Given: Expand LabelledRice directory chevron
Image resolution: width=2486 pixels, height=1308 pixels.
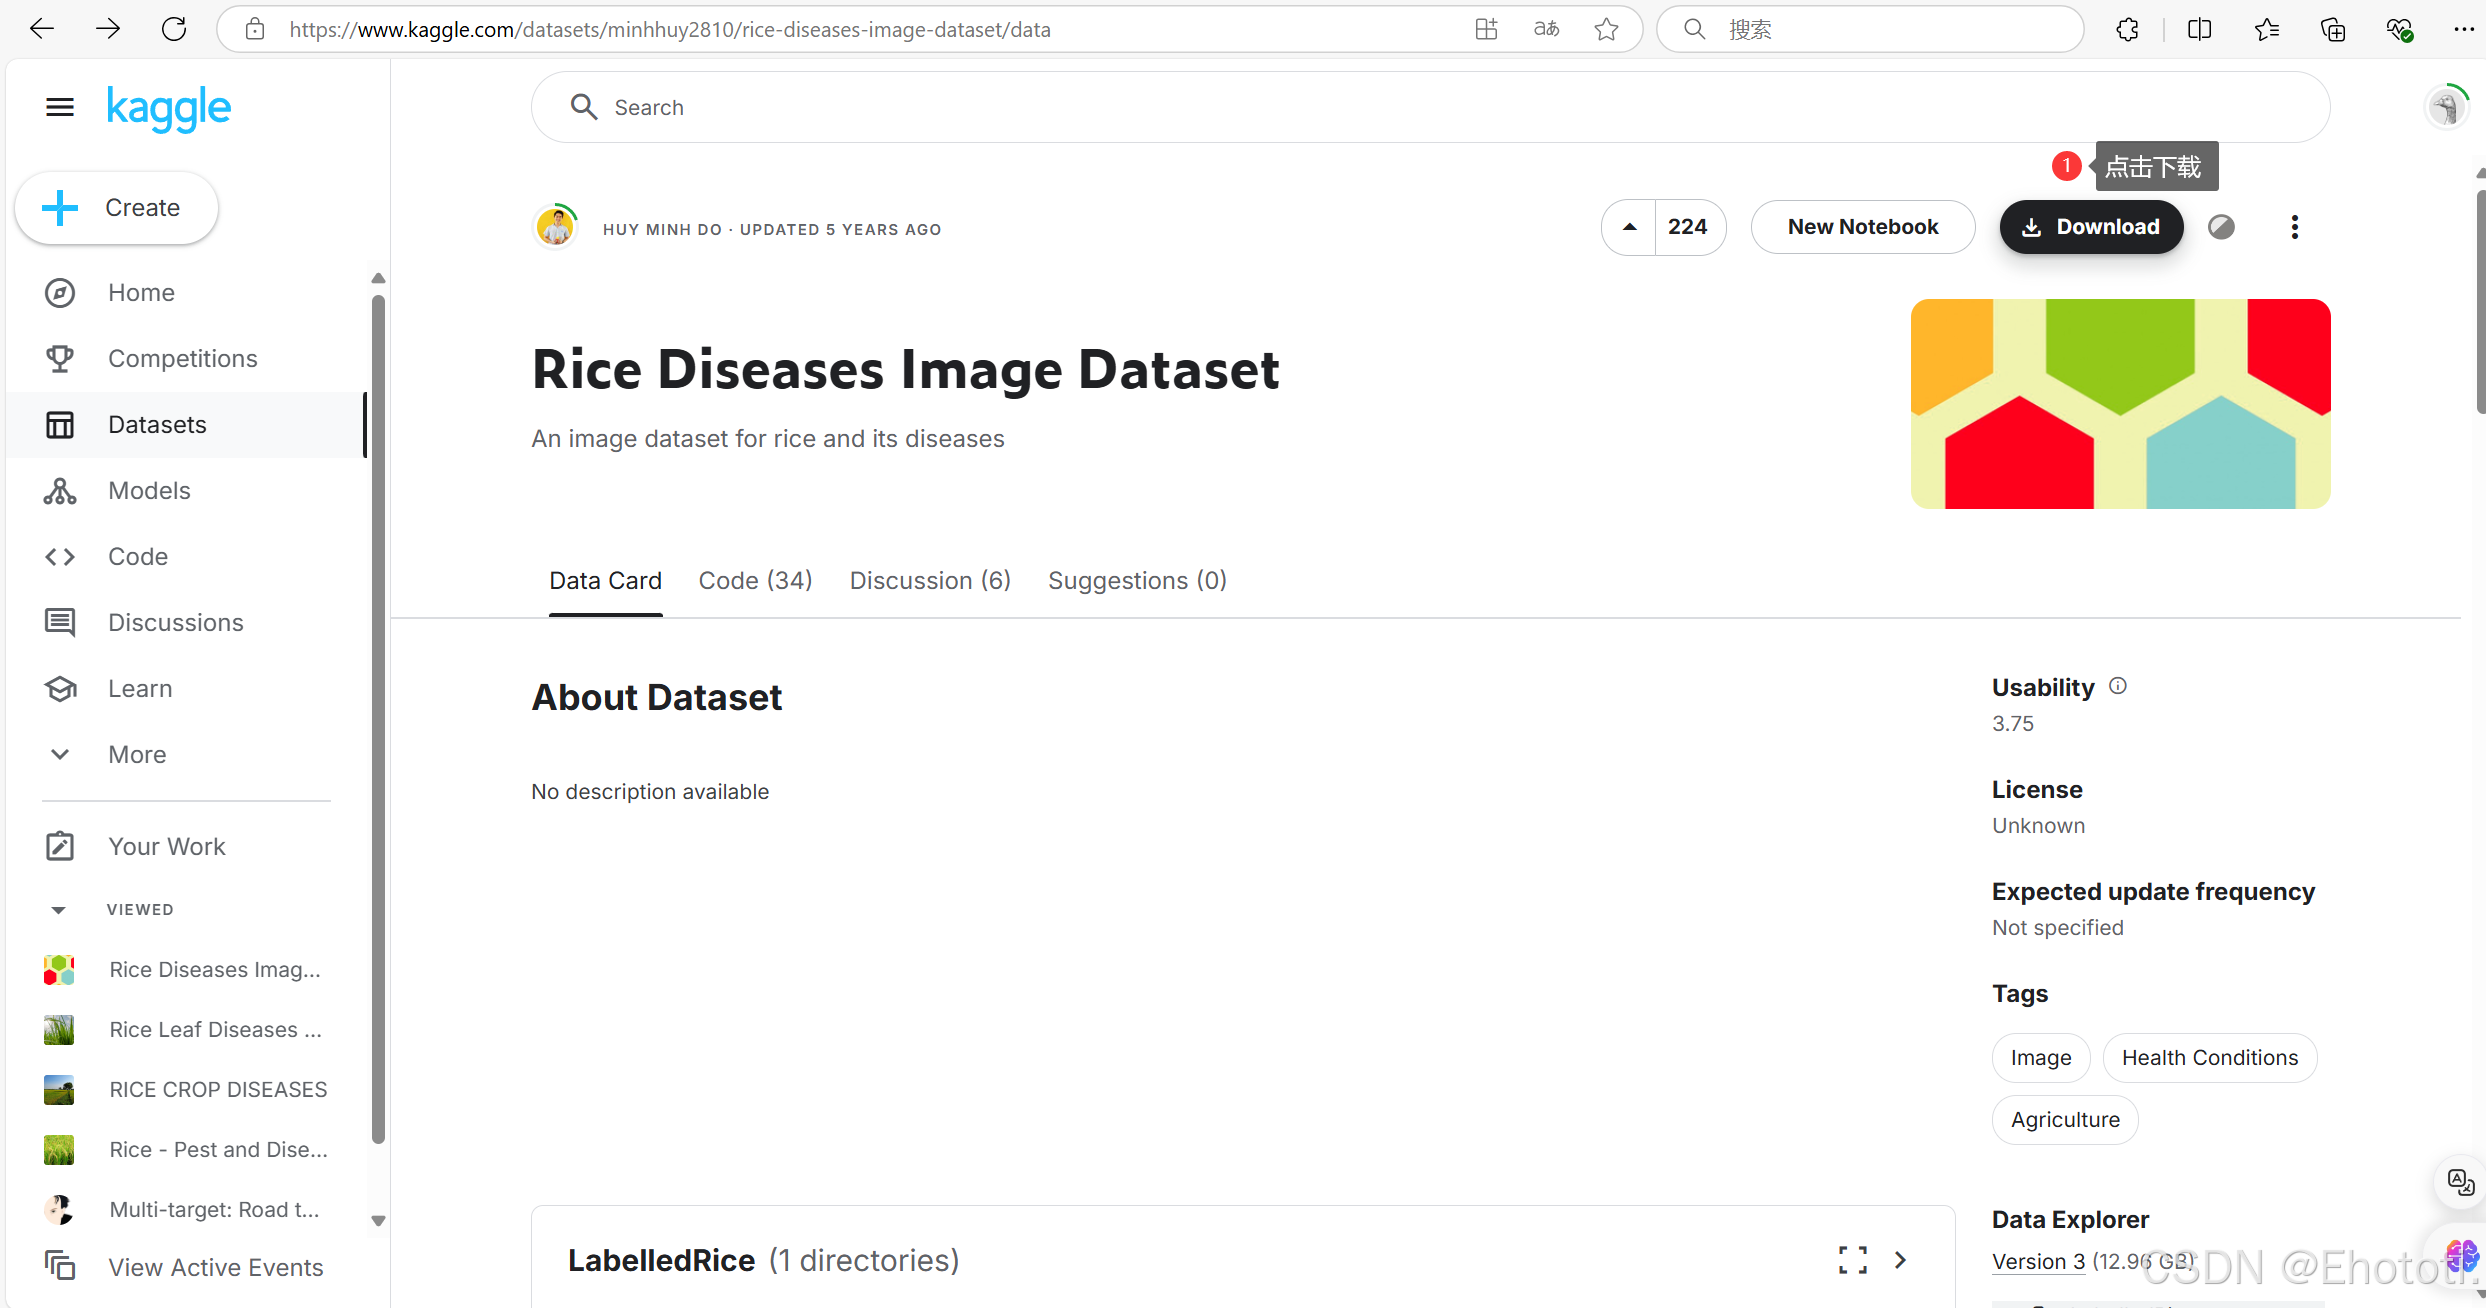Looking at the screenshot, I should pos(1900,1260).
